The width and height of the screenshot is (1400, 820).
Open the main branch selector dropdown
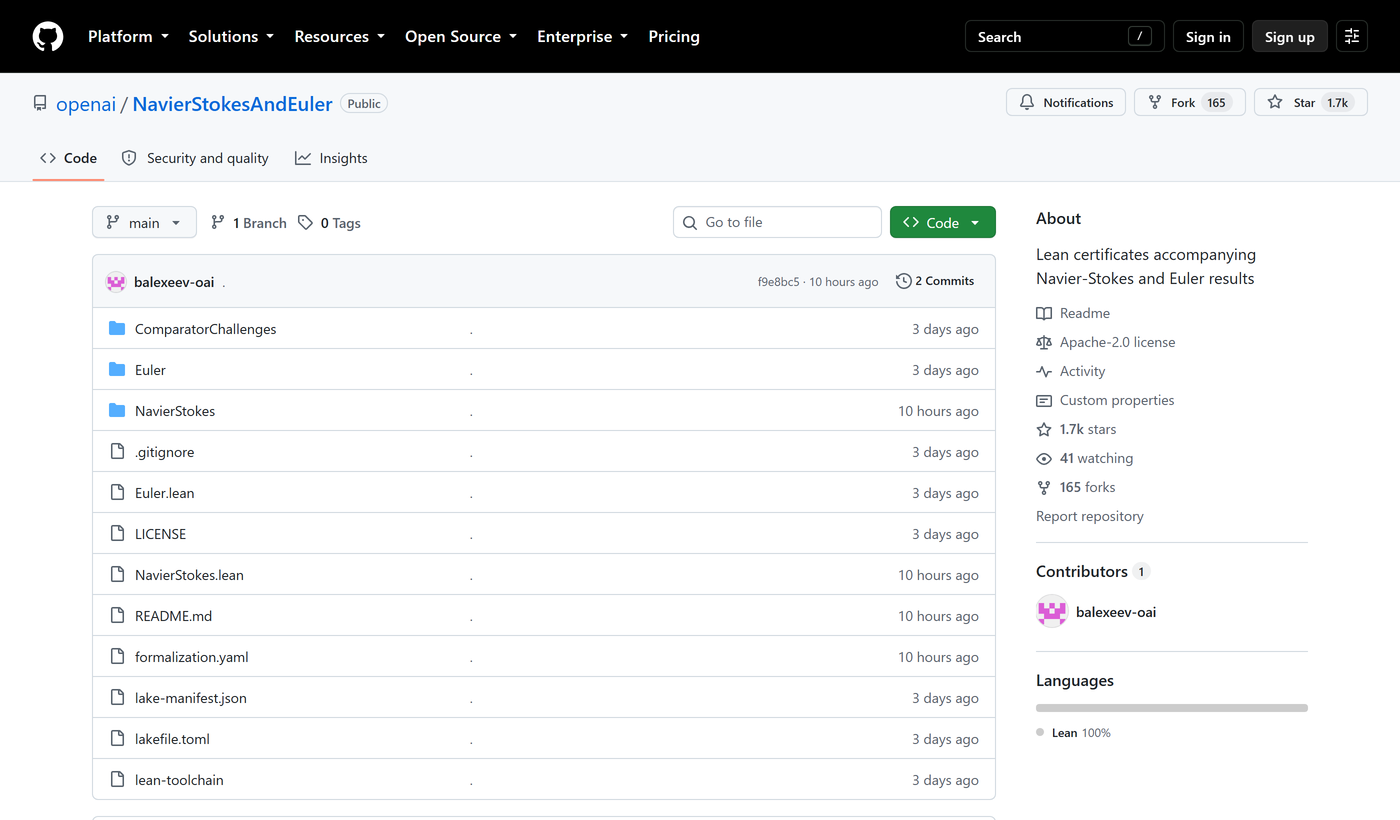[144, 223]
